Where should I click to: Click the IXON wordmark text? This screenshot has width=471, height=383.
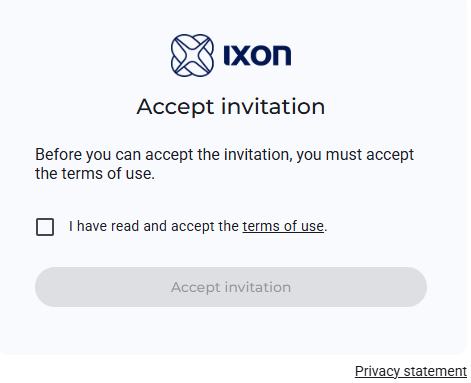tap(257, 55)
